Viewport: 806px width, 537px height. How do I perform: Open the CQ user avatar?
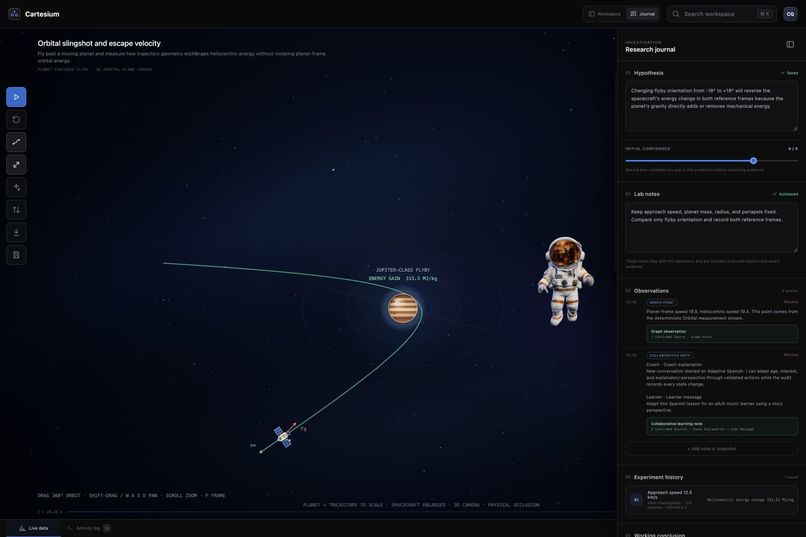pos(790,14)
